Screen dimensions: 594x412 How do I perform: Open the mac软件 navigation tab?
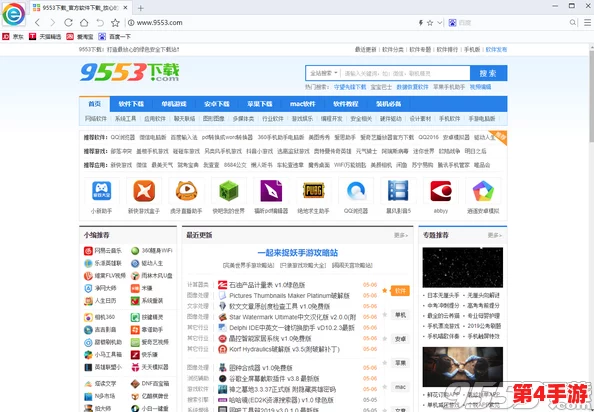pos(303,104)
